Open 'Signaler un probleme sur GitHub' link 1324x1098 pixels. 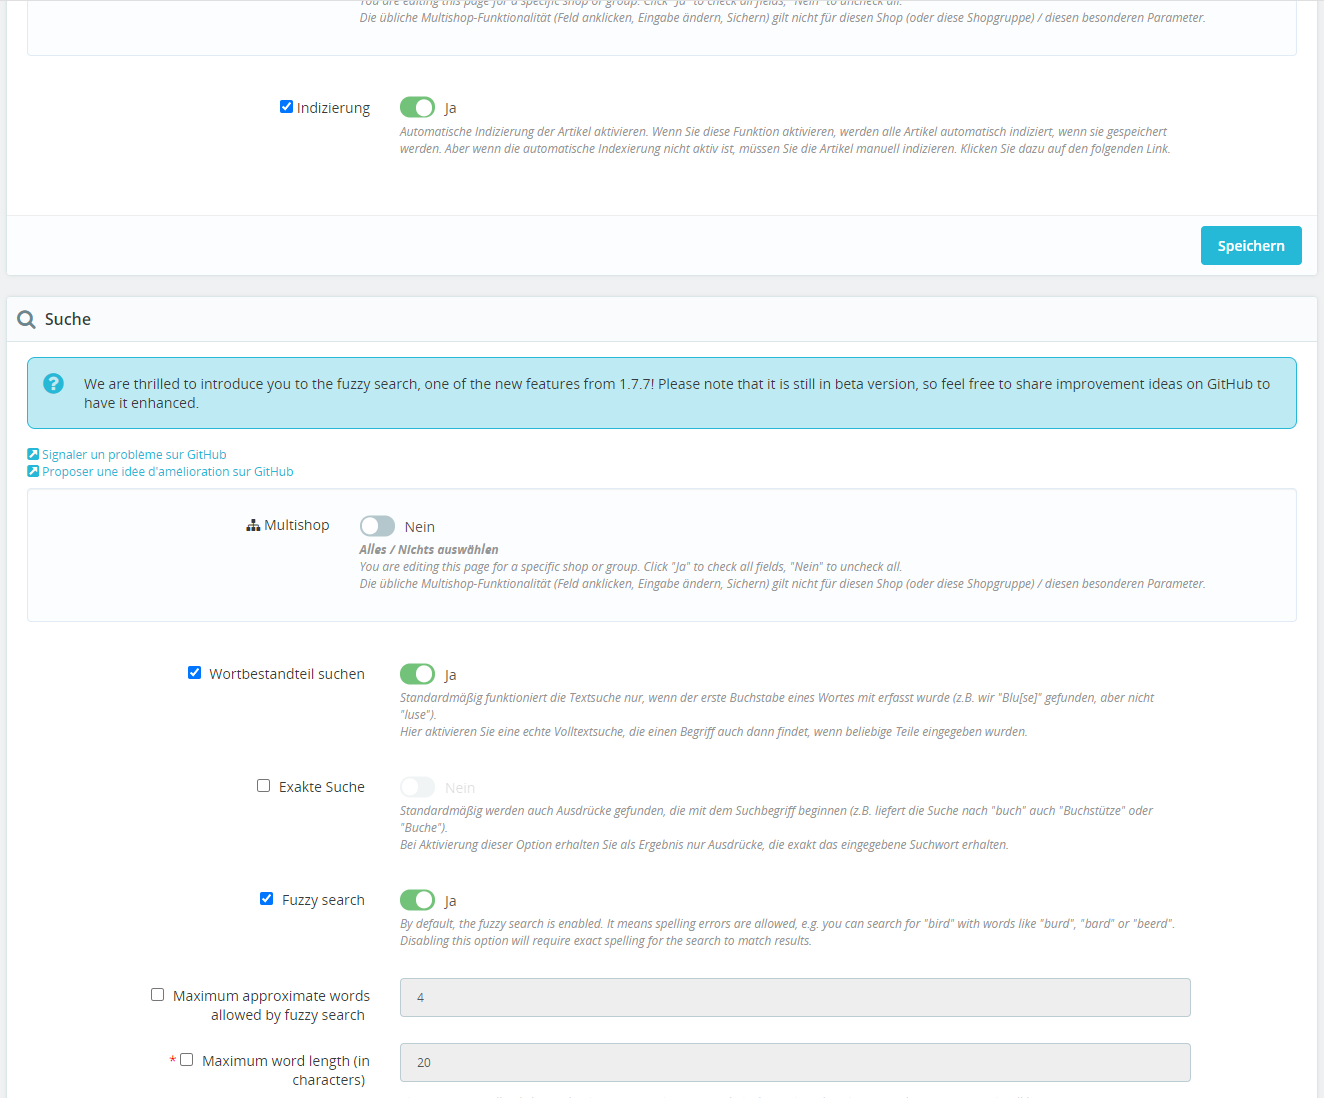(x=134, y=455)
